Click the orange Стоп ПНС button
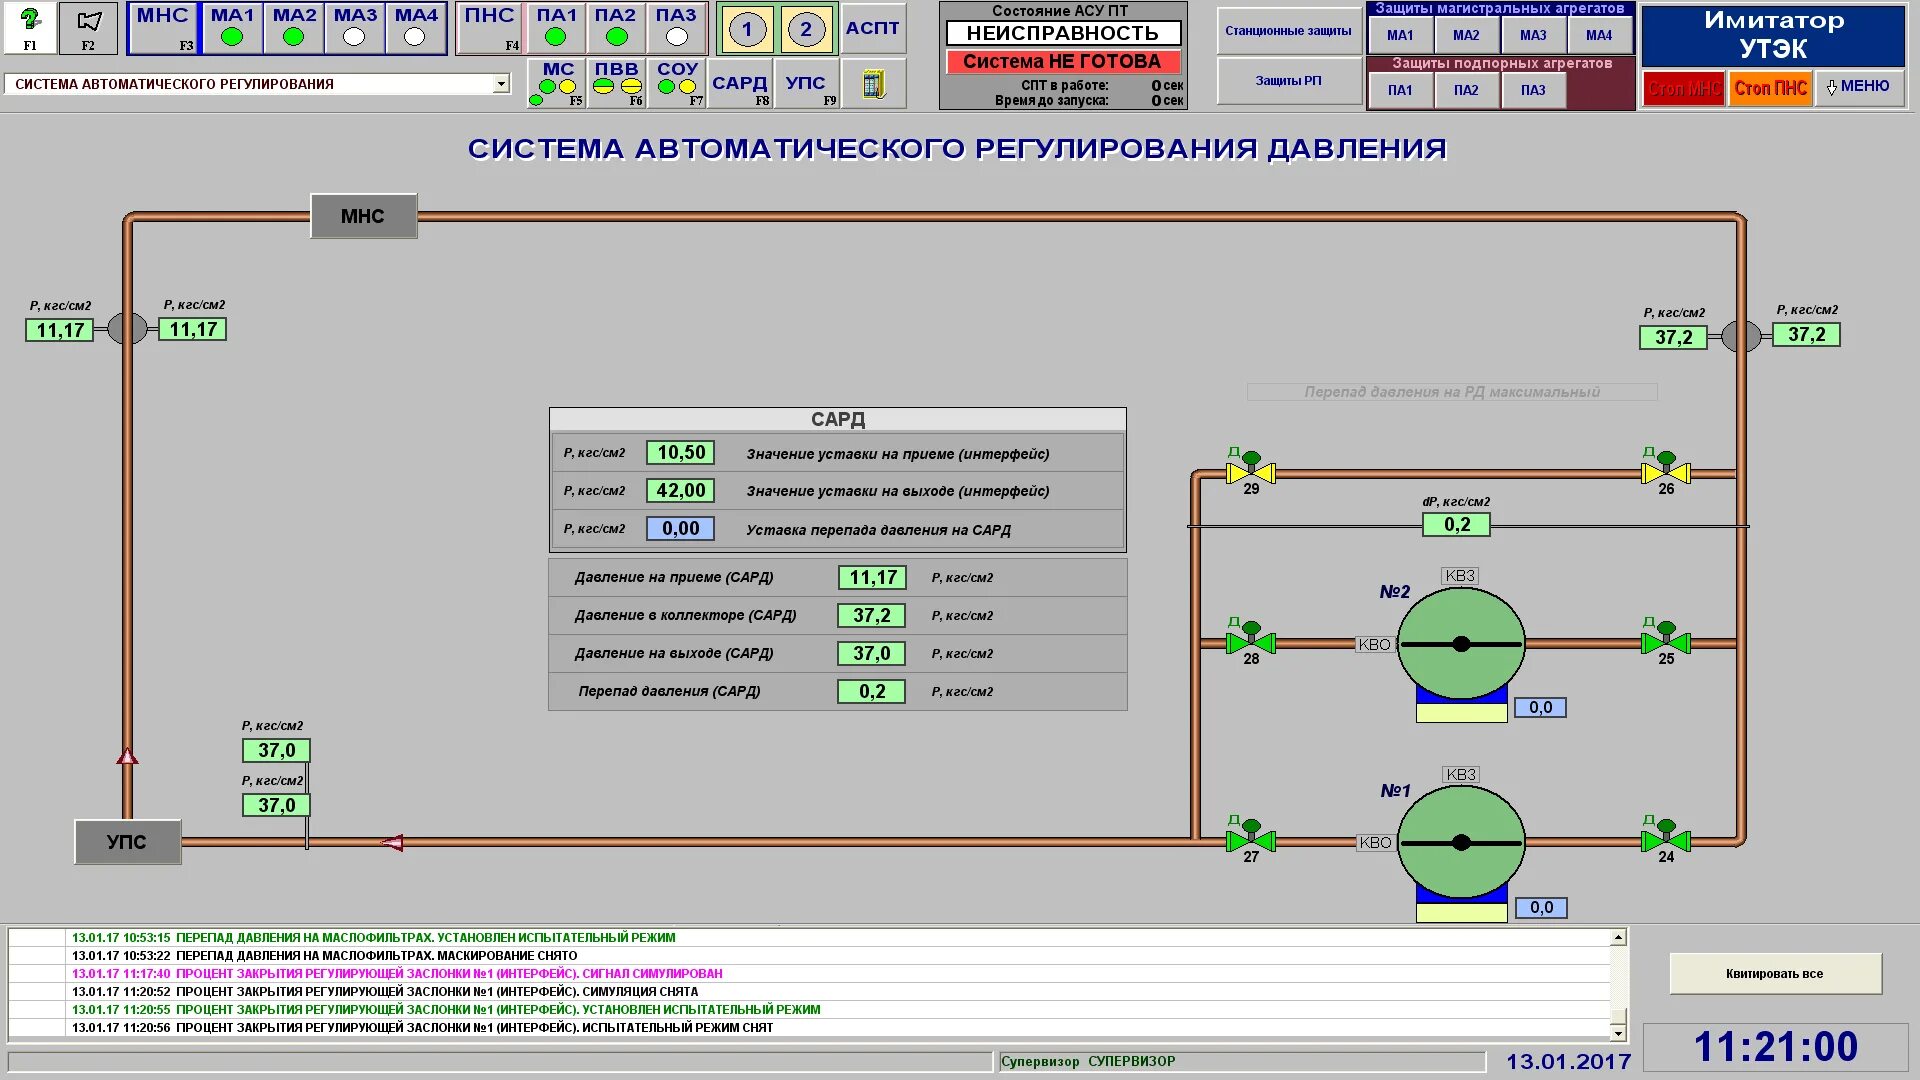Viewport: 1920px width, 1080px height. coord(1770,88)
